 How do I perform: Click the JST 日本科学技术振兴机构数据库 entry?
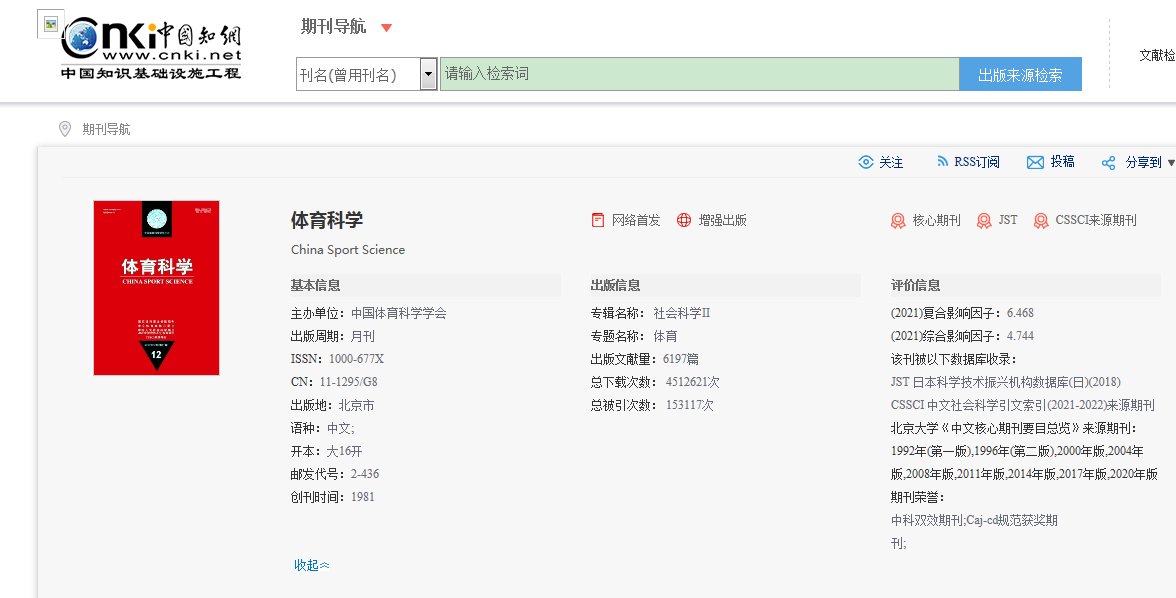point(1006,382)
